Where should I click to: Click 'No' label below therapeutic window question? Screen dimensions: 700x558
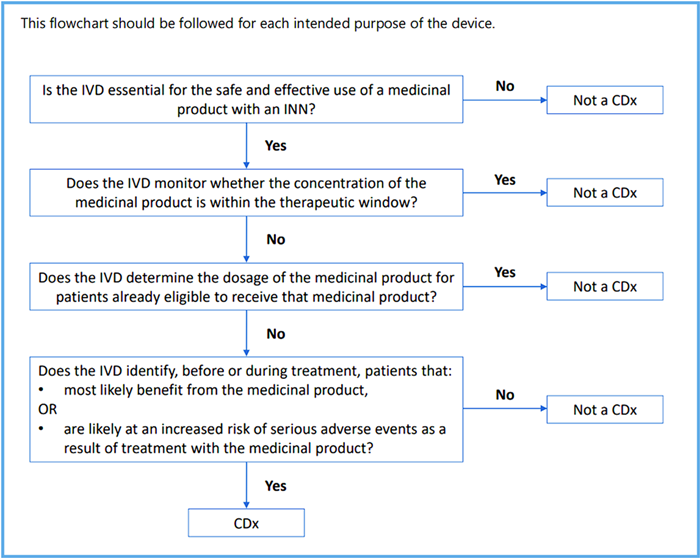276,239
